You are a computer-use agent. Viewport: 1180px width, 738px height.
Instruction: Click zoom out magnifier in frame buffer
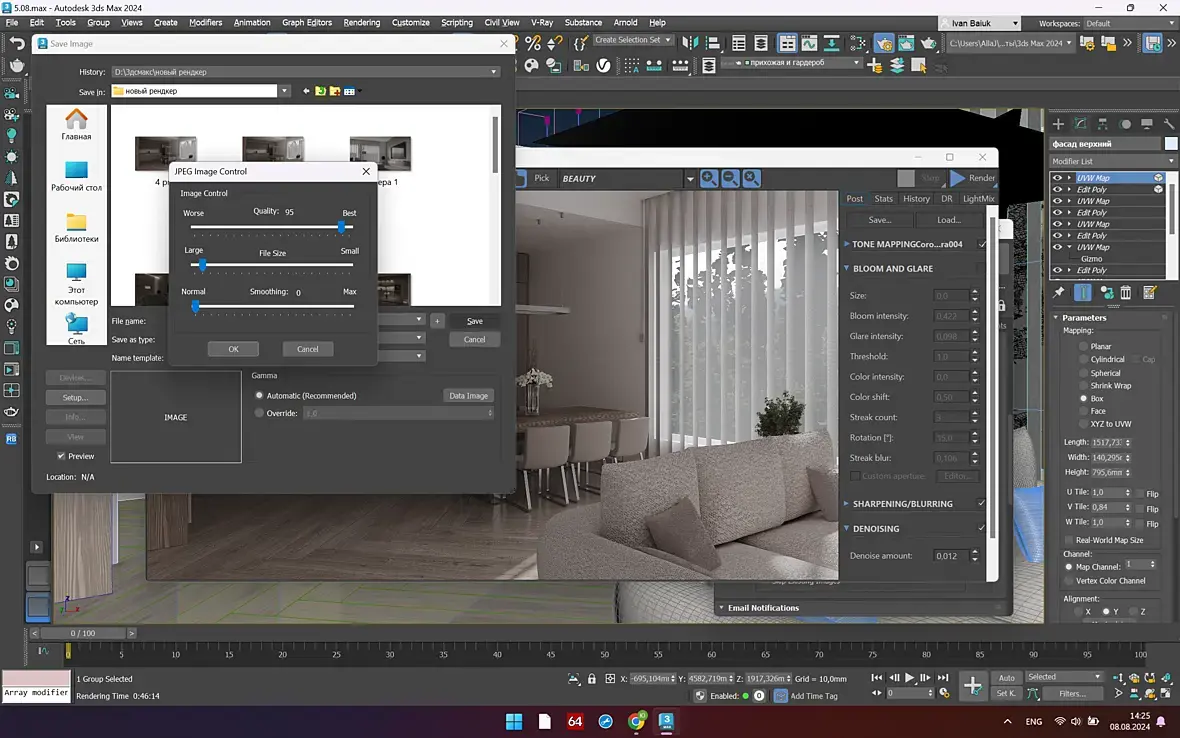tap(730, 178)
